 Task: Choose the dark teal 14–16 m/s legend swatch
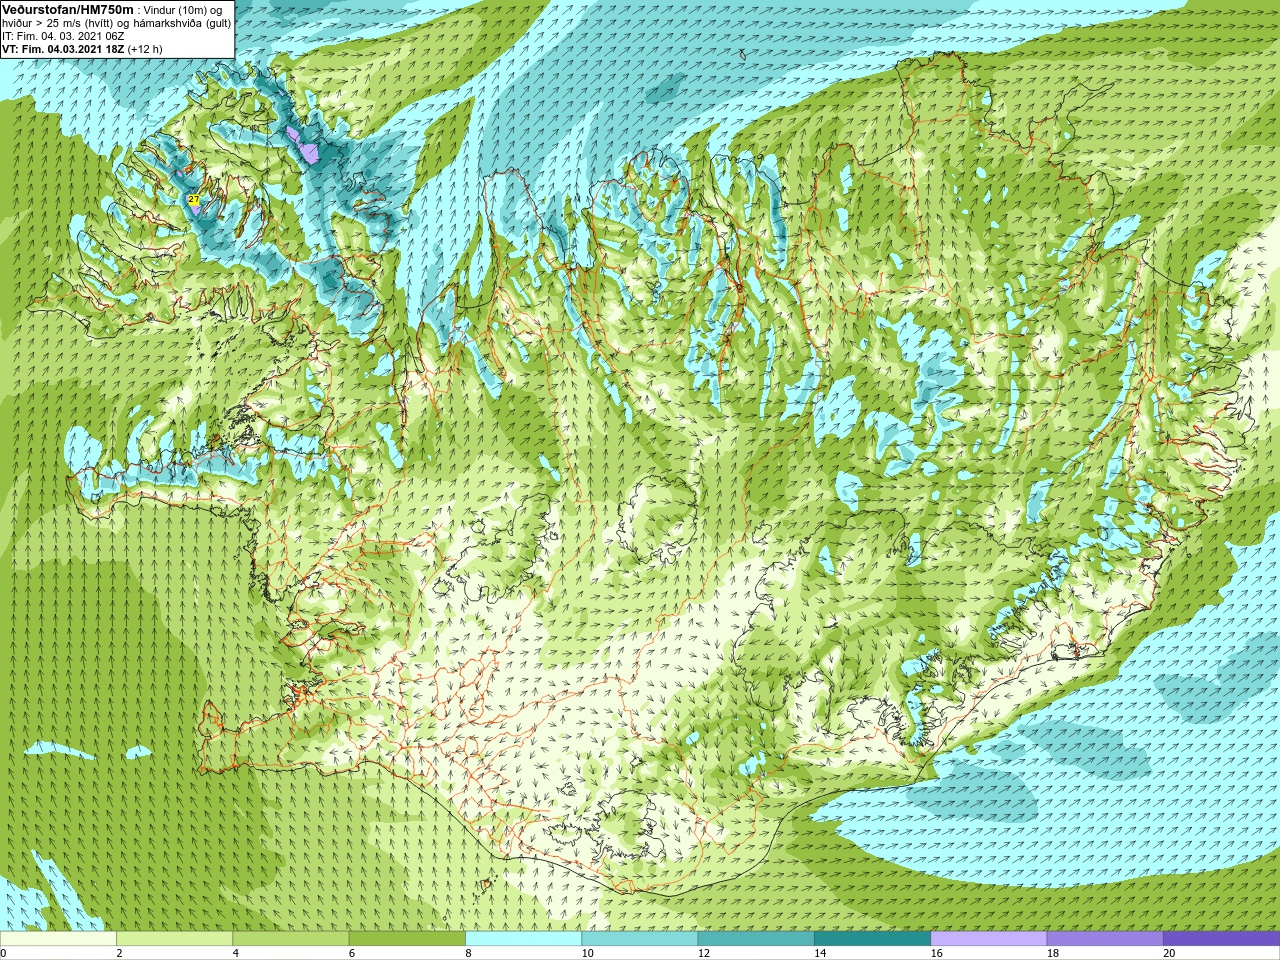pos(872,939)
